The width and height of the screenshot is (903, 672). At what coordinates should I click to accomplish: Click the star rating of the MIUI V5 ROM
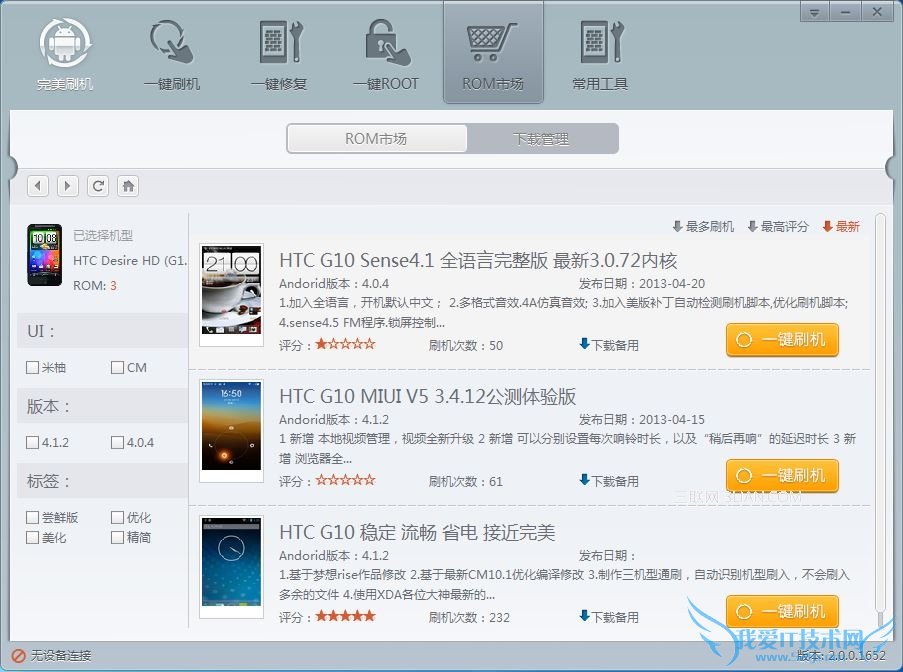346,480
